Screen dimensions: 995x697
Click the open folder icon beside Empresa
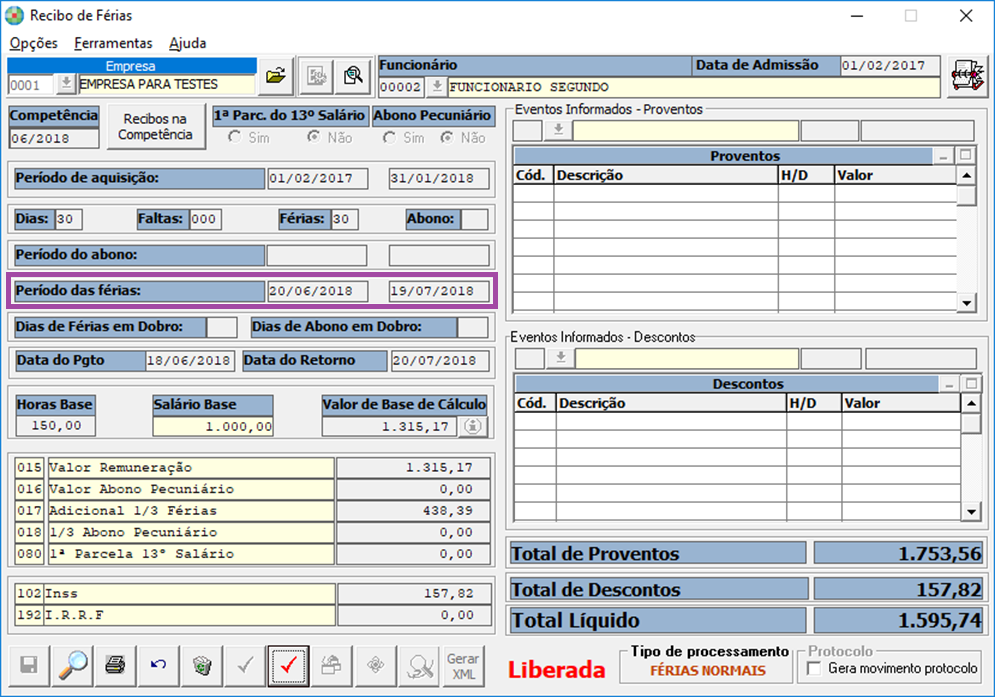tap(276, 76)
